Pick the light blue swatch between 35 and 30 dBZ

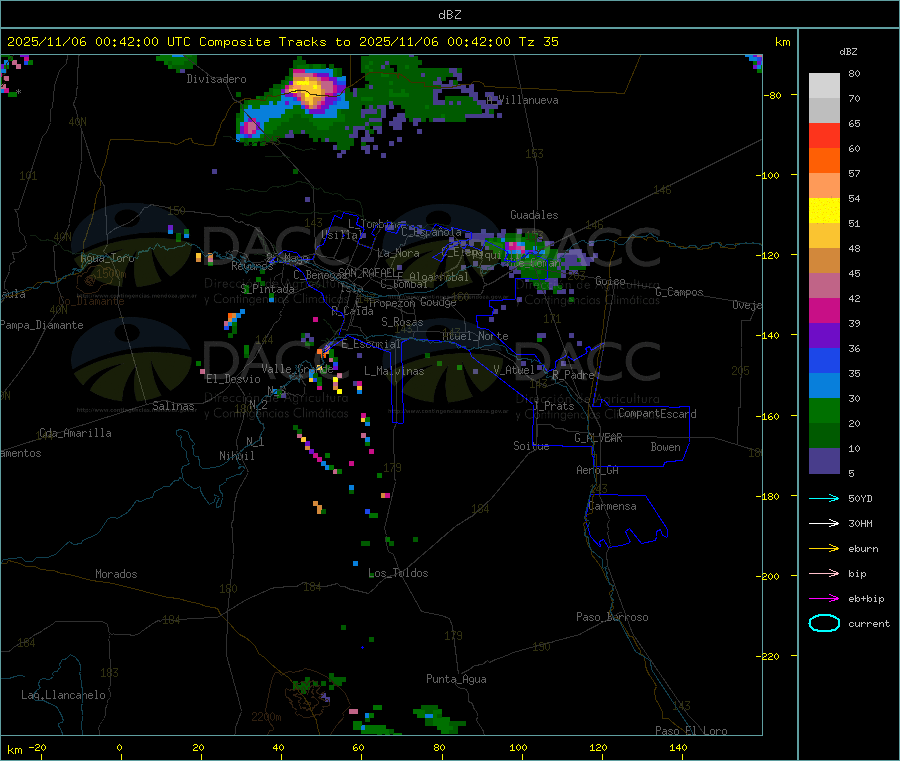click(824, 386)
